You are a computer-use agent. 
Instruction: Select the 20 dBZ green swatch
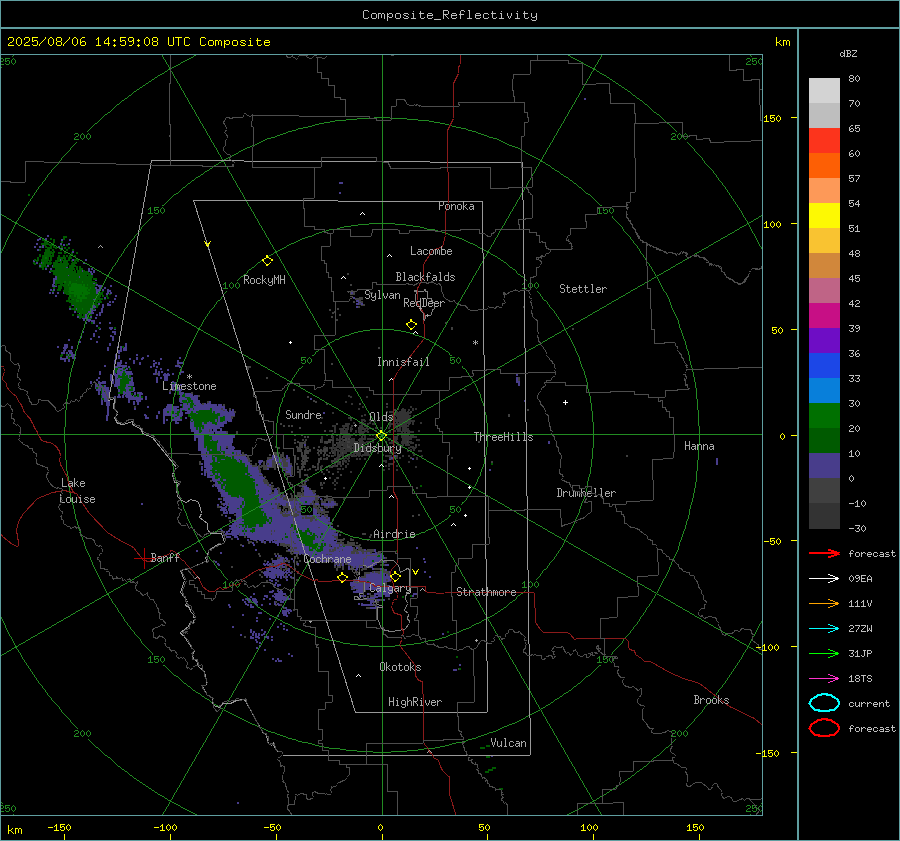pyautogui.click(x=824, y=416)
